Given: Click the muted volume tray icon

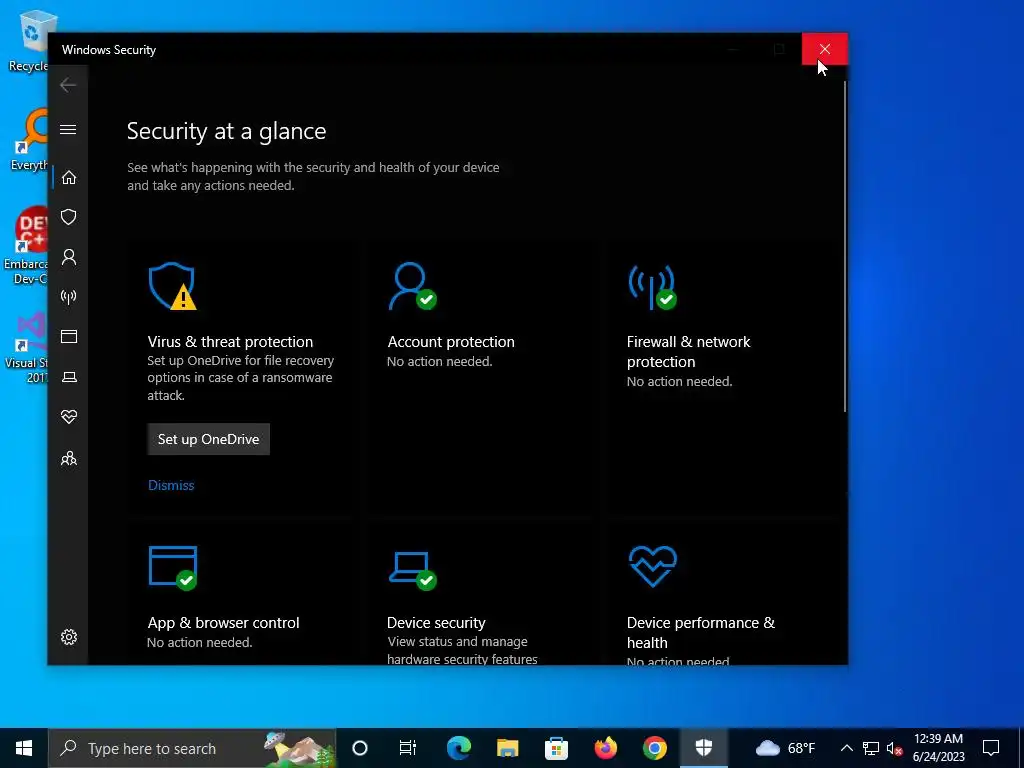Looking at the screenshot, I should tap(895, 748).
